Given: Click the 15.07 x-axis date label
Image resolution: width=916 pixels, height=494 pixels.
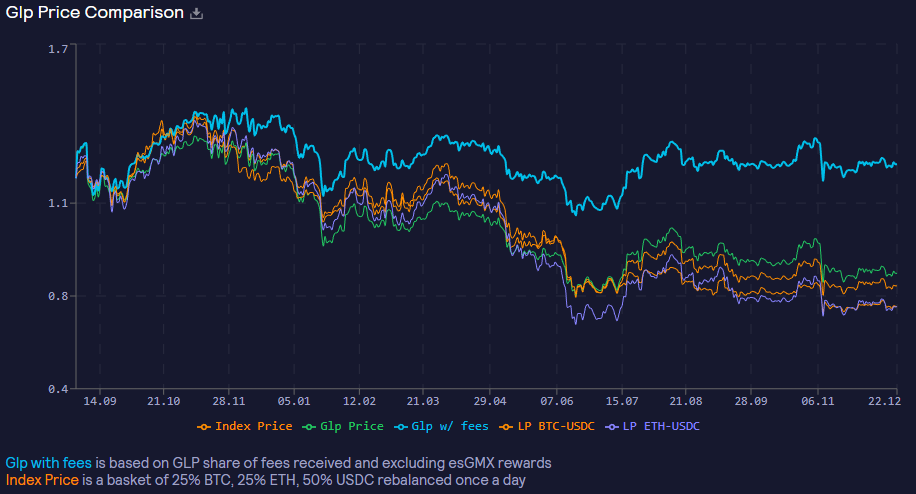Looking at the screenshot, I should click(x=622, y=401).
